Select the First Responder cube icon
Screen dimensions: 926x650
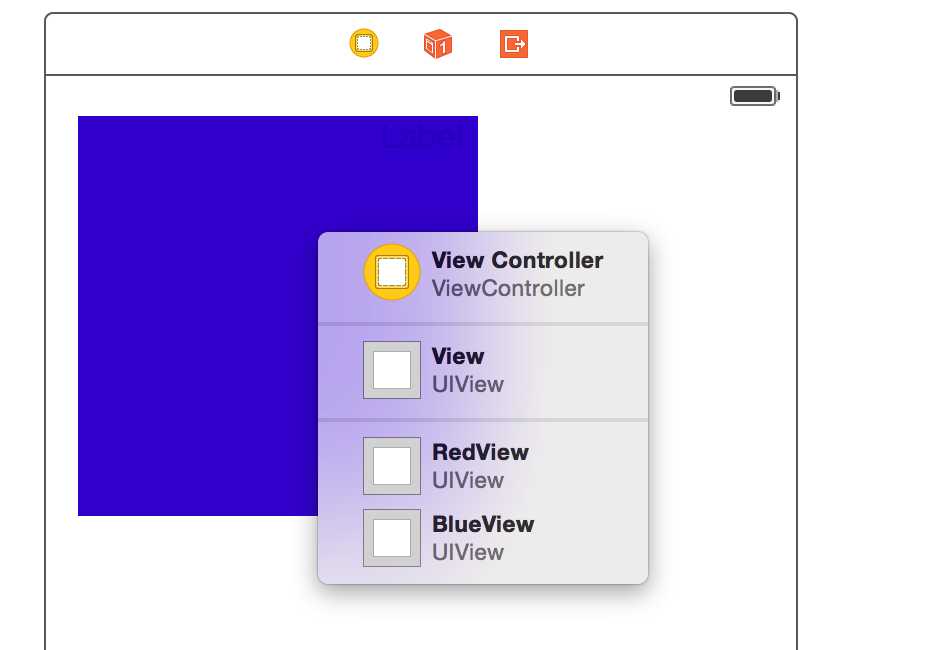(438, 44)
